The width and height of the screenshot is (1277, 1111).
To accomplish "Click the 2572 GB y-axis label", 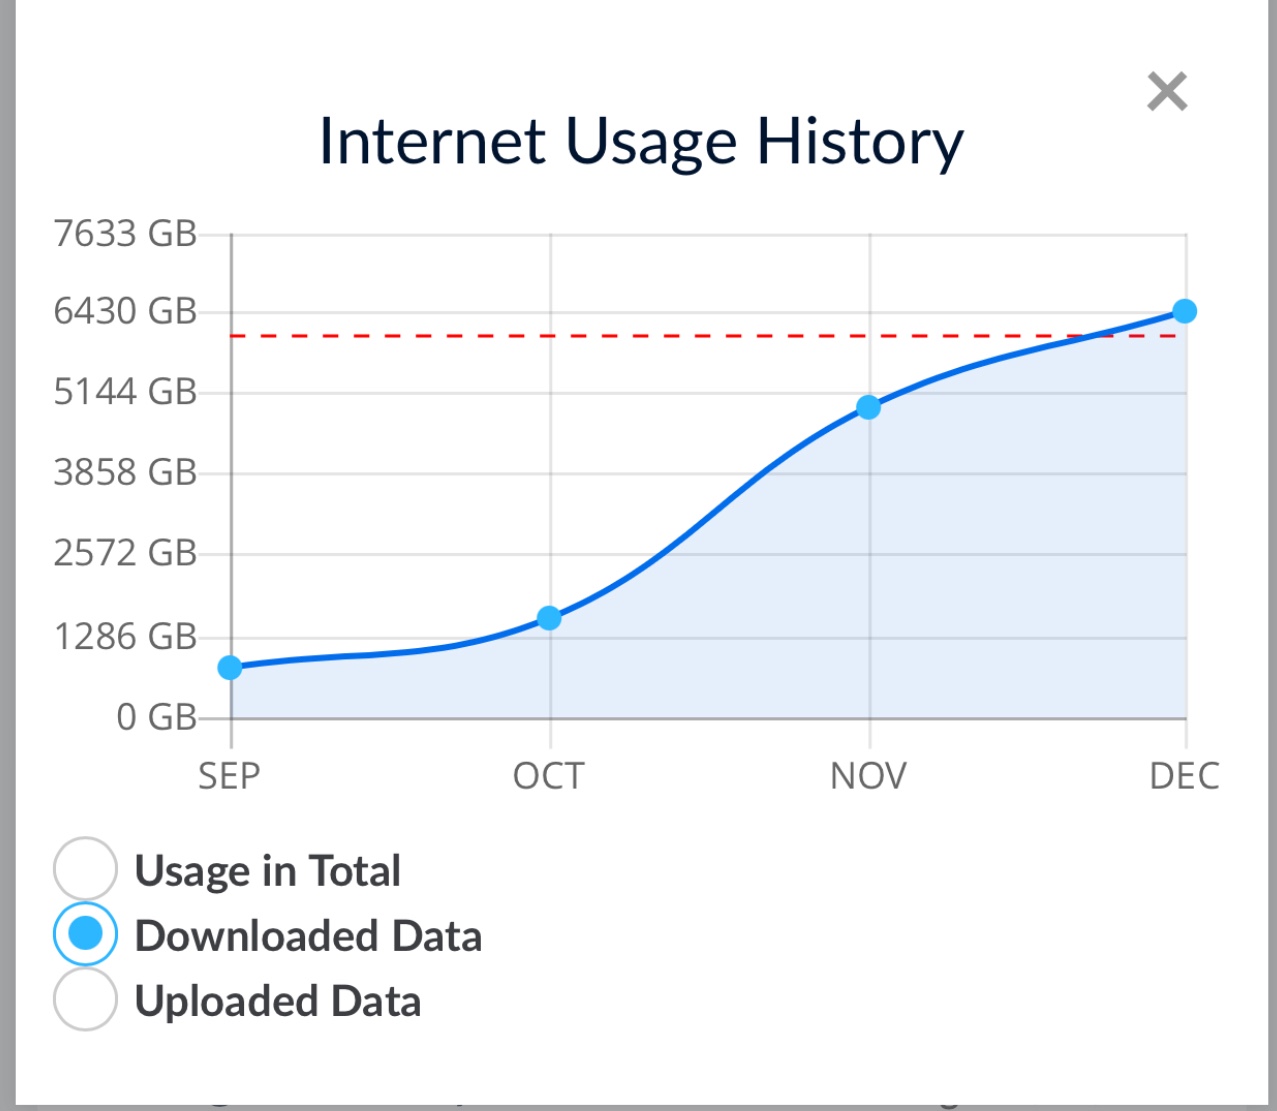I will click(126, 552).
